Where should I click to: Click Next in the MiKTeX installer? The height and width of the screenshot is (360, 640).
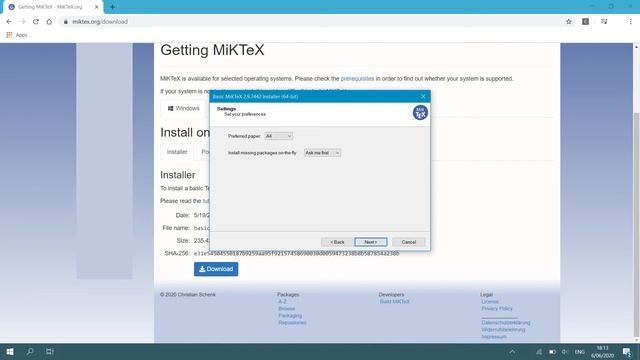tap(371, 242)
